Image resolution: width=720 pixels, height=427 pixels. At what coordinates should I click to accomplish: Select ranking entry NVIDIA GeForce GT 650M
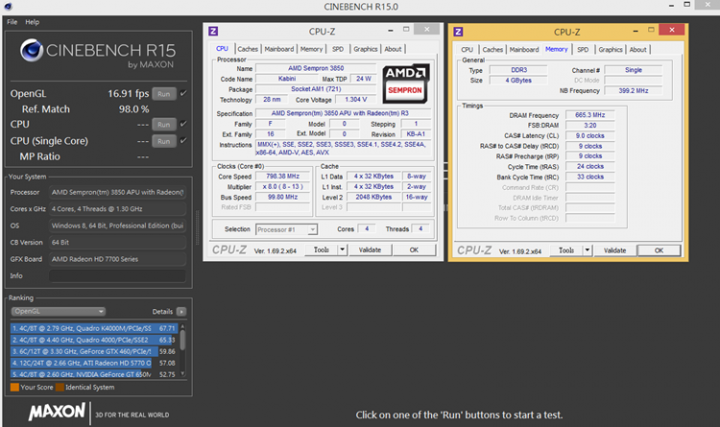[94, 374]
